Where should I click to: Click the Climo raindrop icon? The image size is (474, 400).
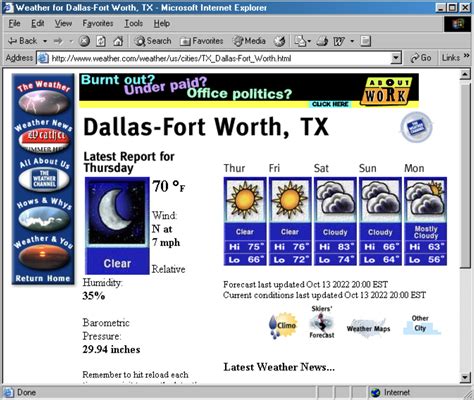(x=283, y=326)
